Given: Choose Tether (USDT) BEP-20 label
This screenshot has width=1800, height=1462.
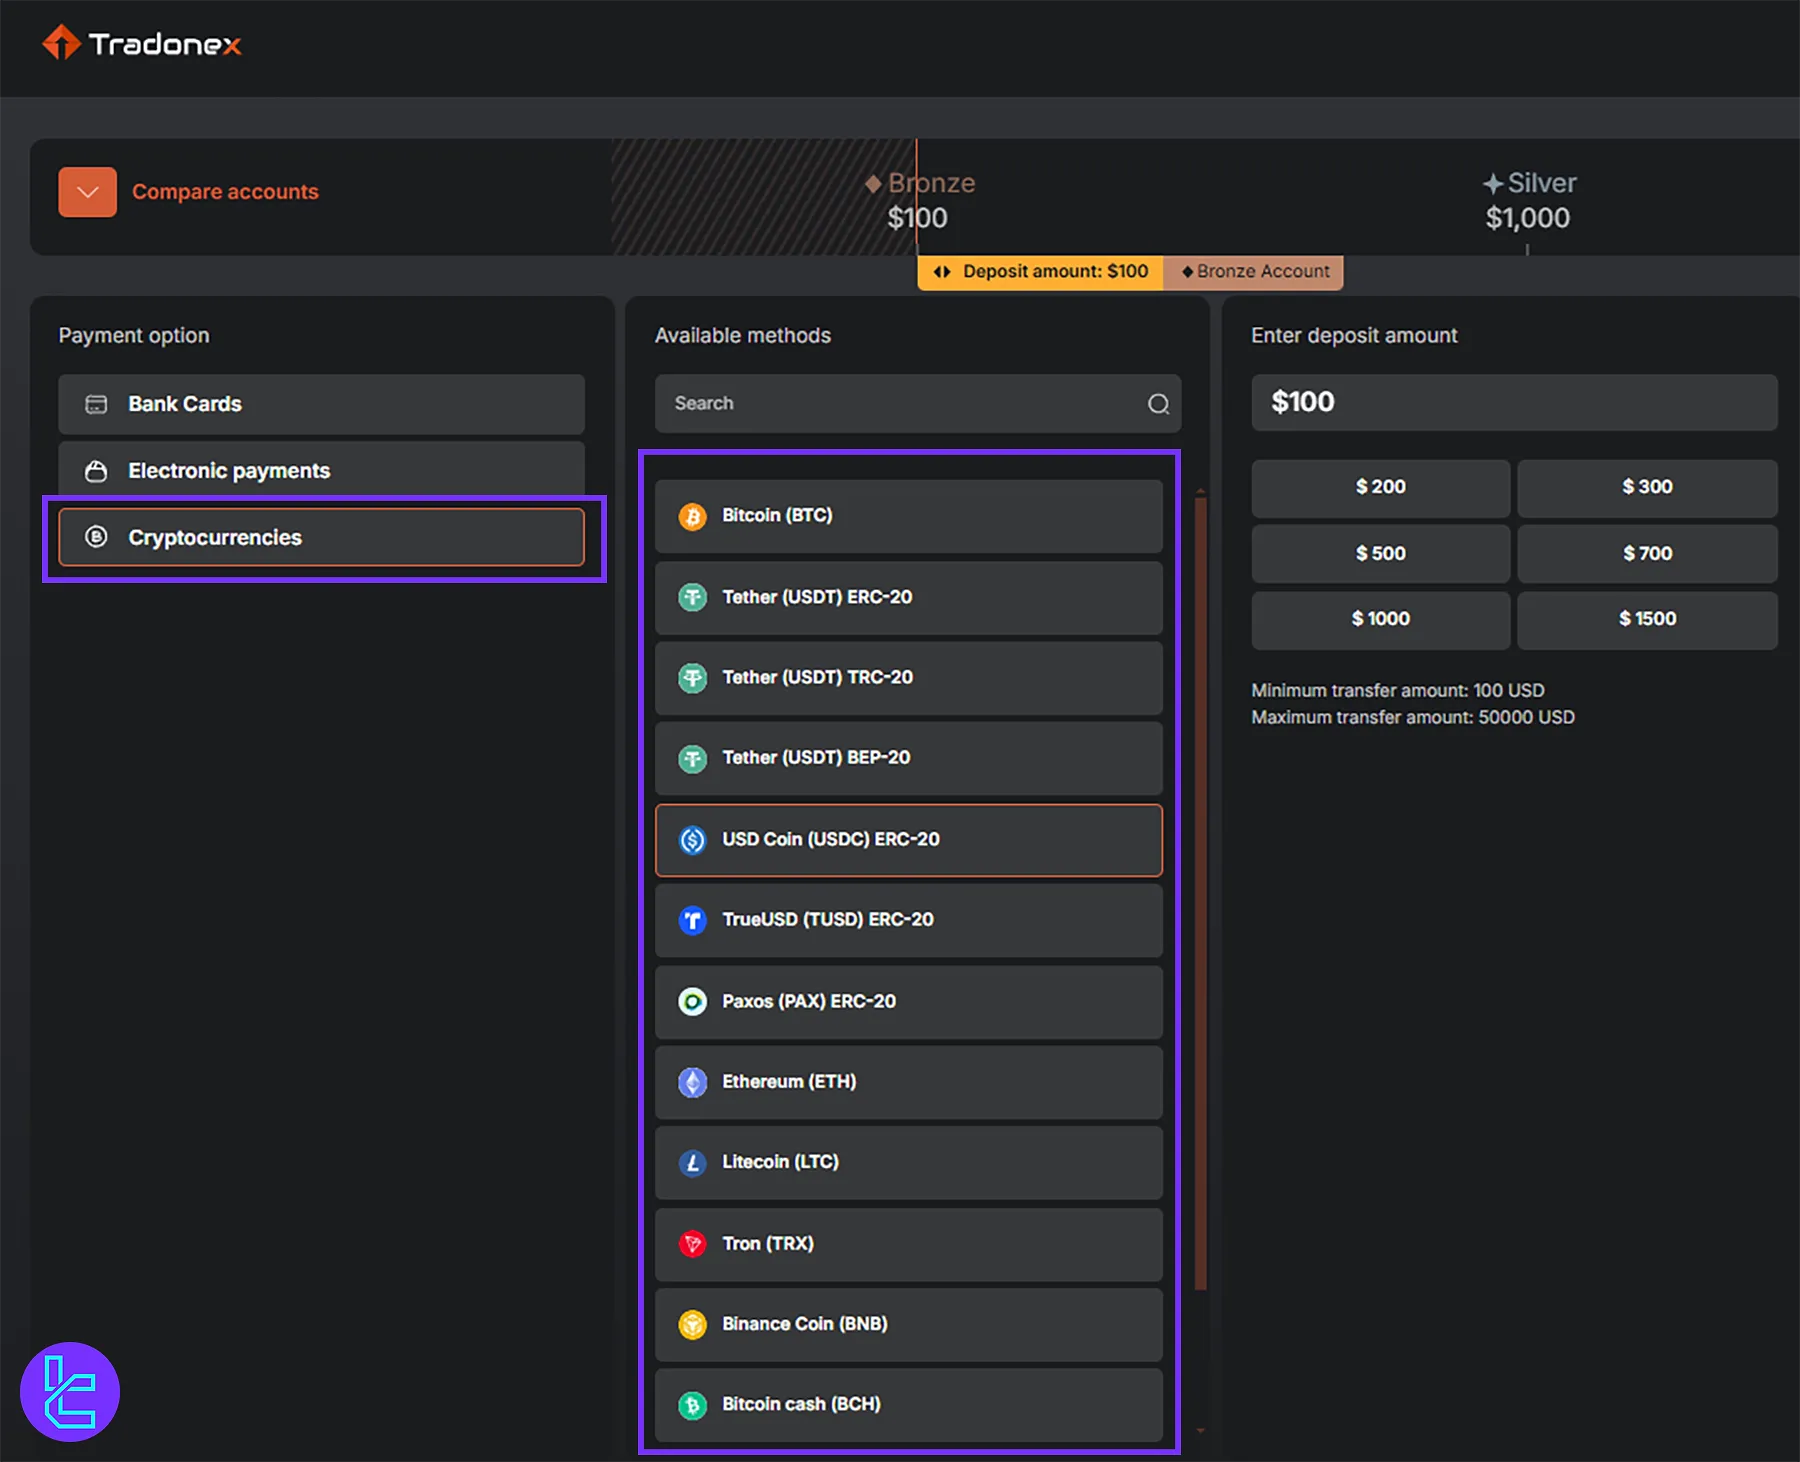Looking at the screenshot, I should [816, 757].
